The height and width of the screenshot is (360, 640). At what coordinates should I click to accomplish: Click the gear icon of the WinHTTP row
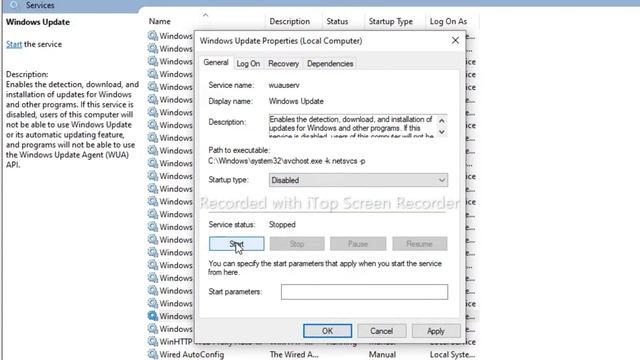[x=153, y=341]
